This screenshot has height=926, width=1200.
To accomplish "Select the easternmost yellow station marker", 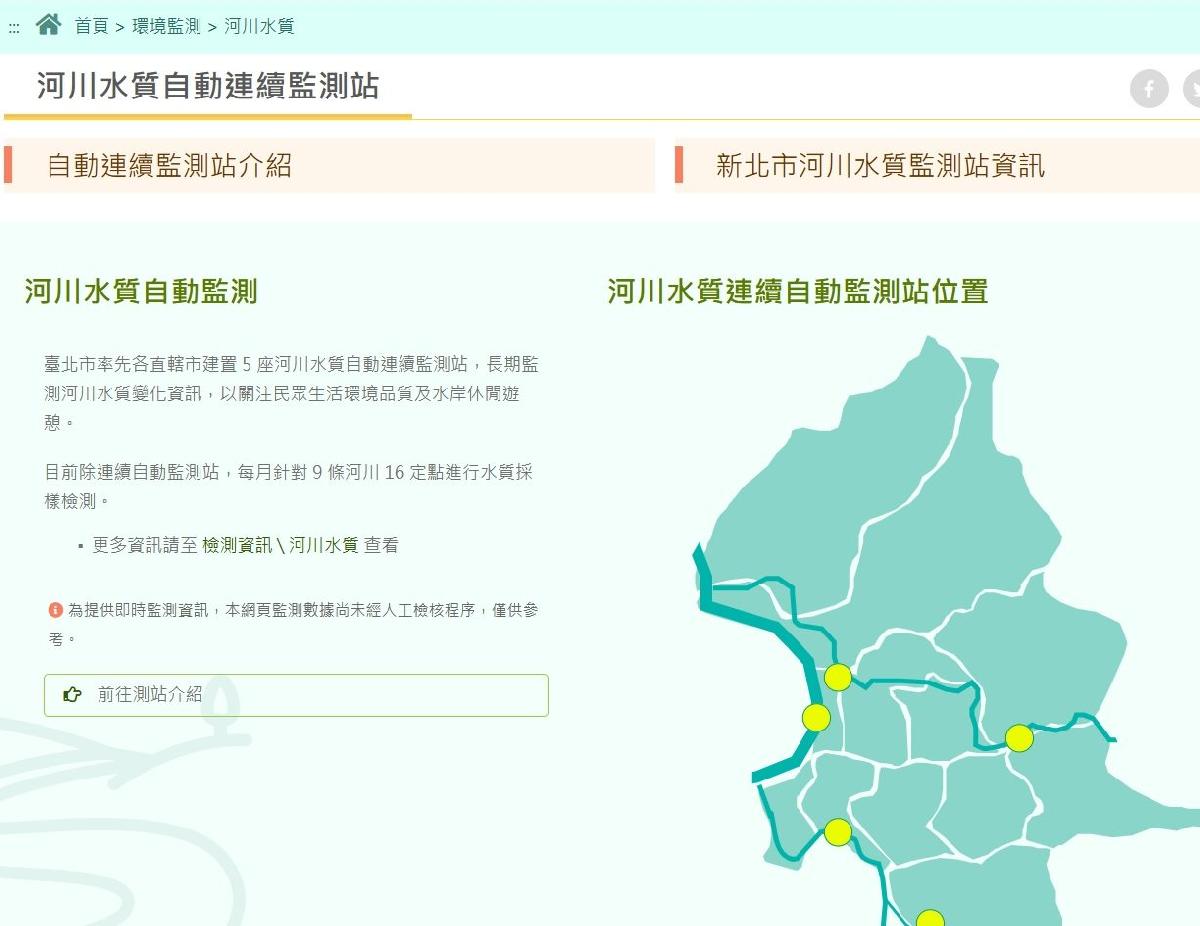I will coord(1019,738).
